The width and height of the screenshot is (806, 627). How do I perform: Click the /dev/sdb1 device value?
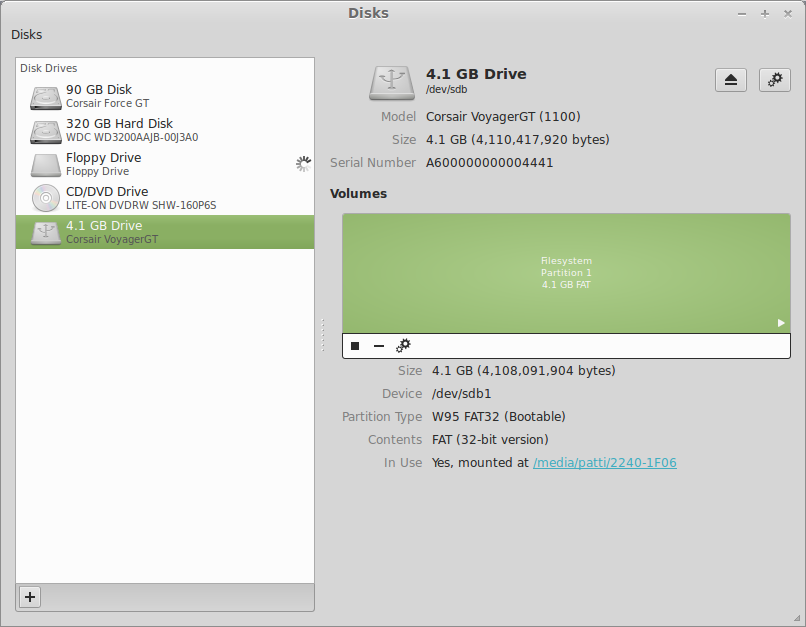coord(462,394)
